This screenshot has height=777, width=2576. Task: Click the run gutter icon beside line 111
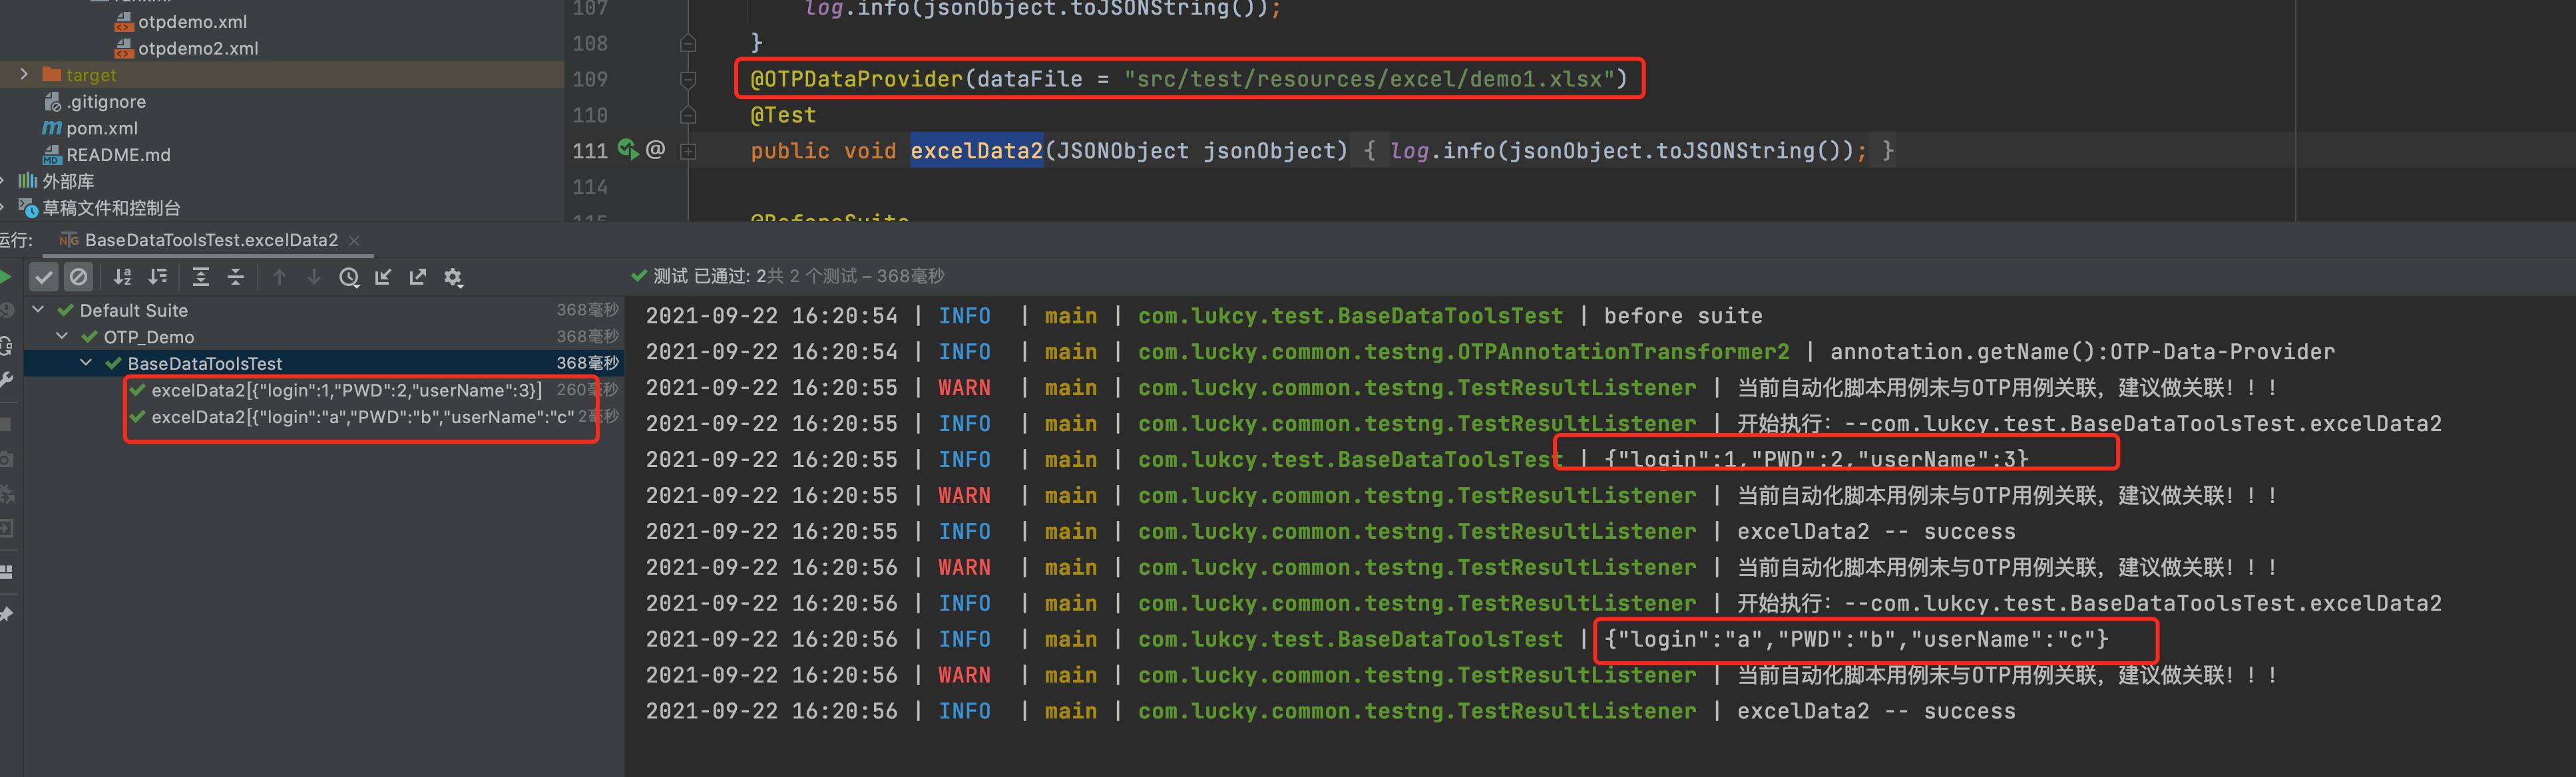pos(627,150)
